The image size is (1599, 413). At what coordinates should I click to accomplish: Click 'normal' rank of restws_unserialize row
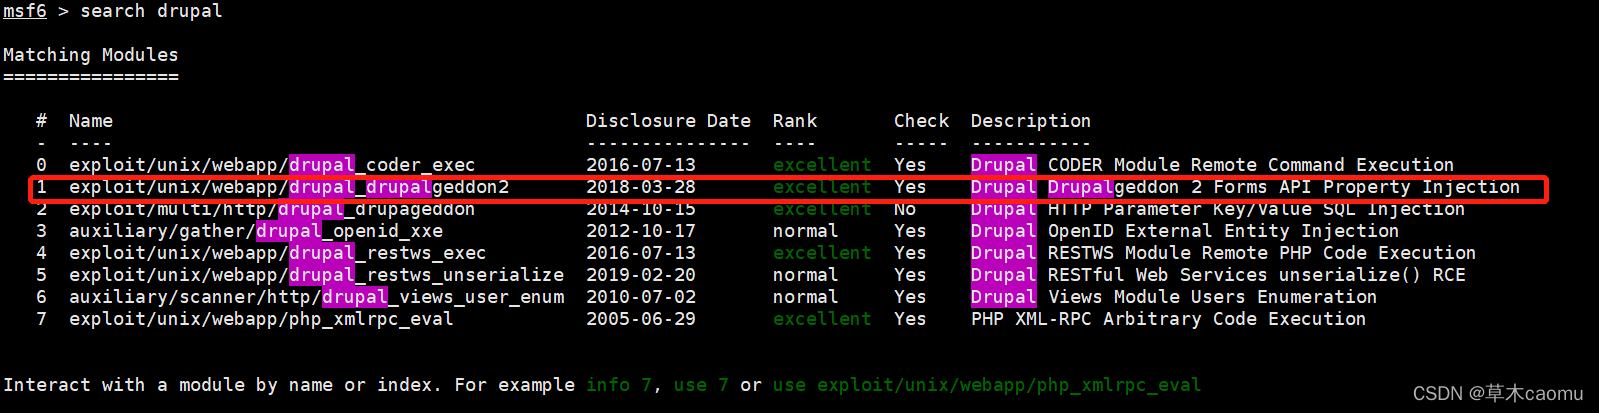tap(806, 275)
